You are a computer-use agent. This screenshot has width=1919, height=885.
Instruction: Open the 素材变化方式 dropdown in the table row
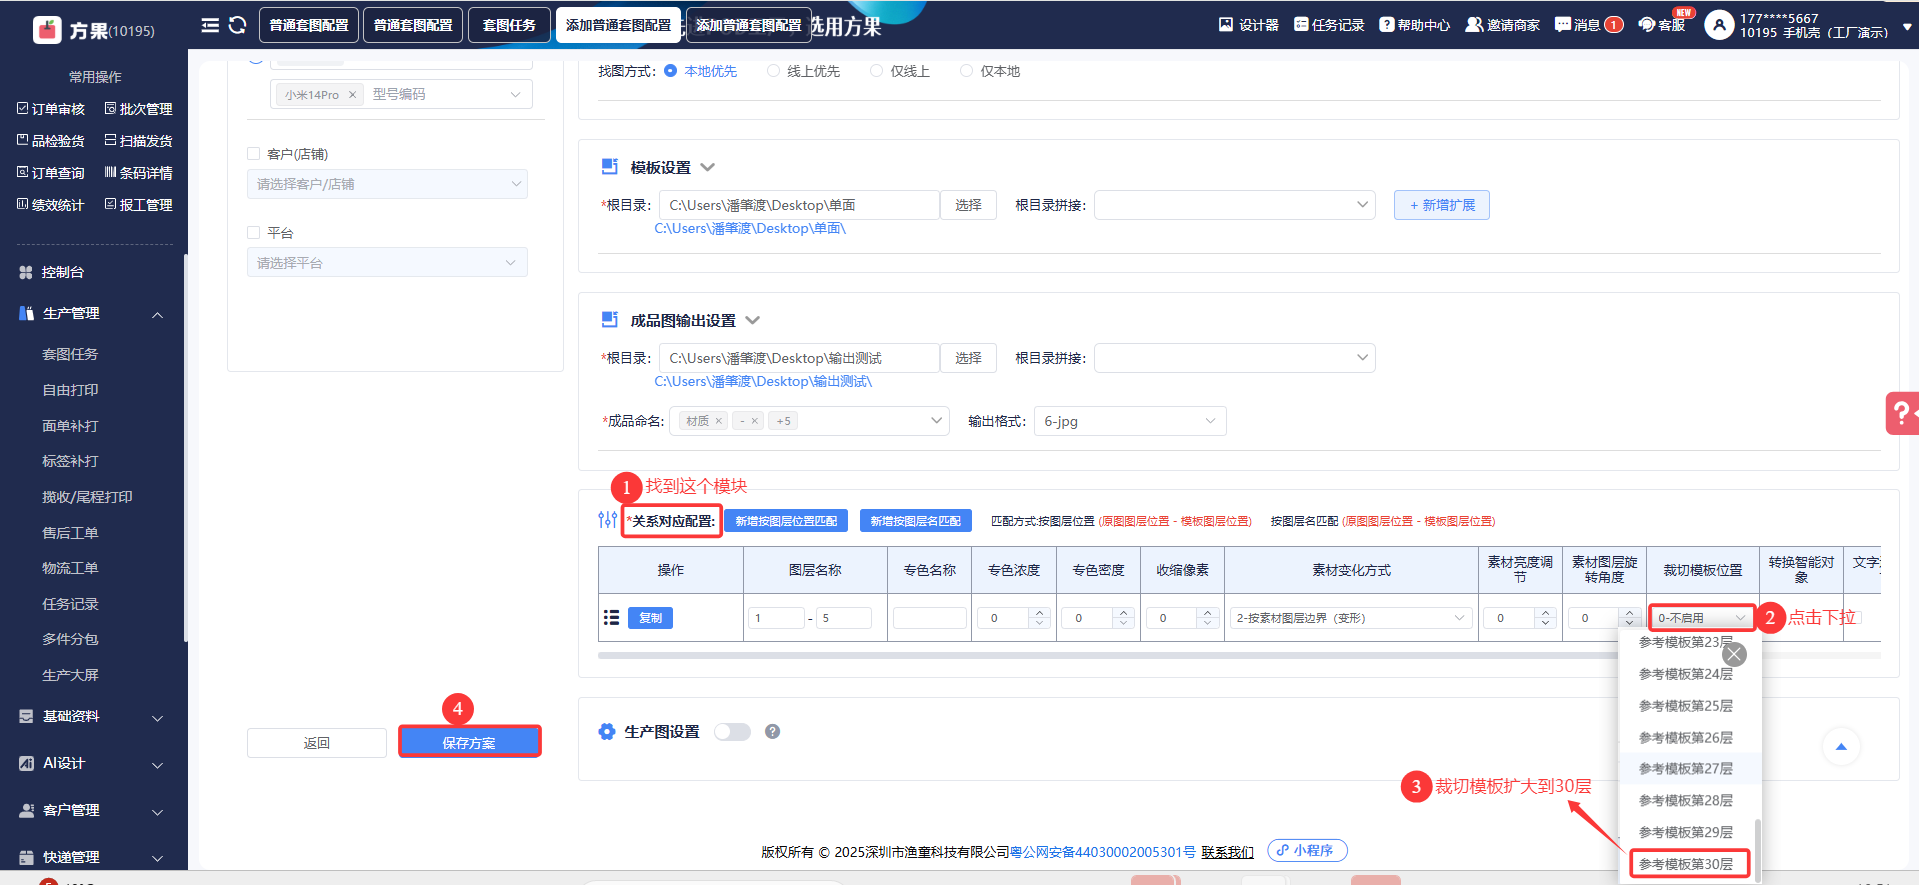coord(1350,618)
